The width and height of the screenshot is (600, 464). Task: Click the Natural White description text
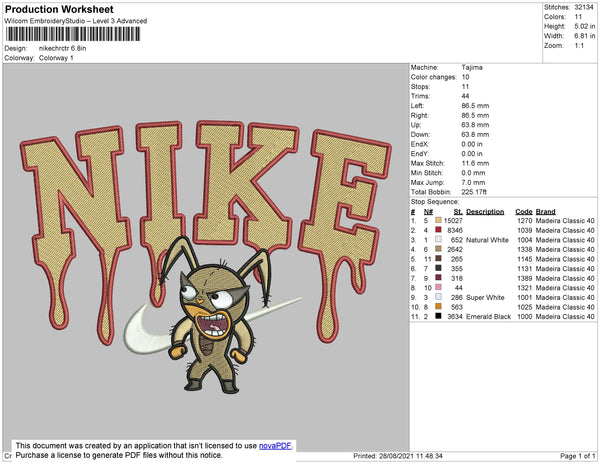[x=487, y=240]
